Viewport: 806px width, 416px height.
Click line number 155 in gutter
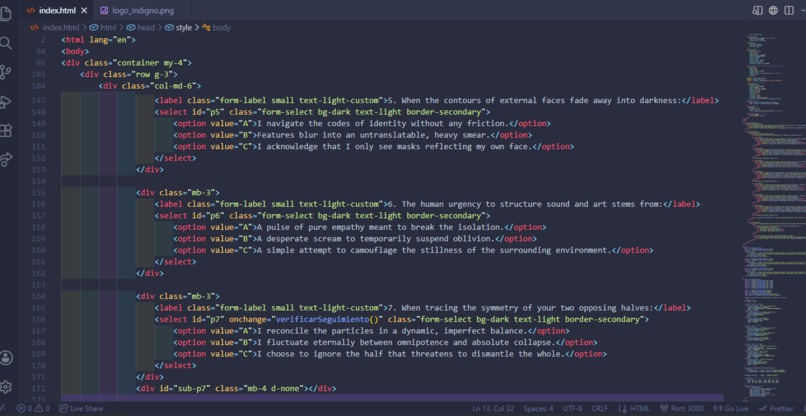[x=41, y=193]
